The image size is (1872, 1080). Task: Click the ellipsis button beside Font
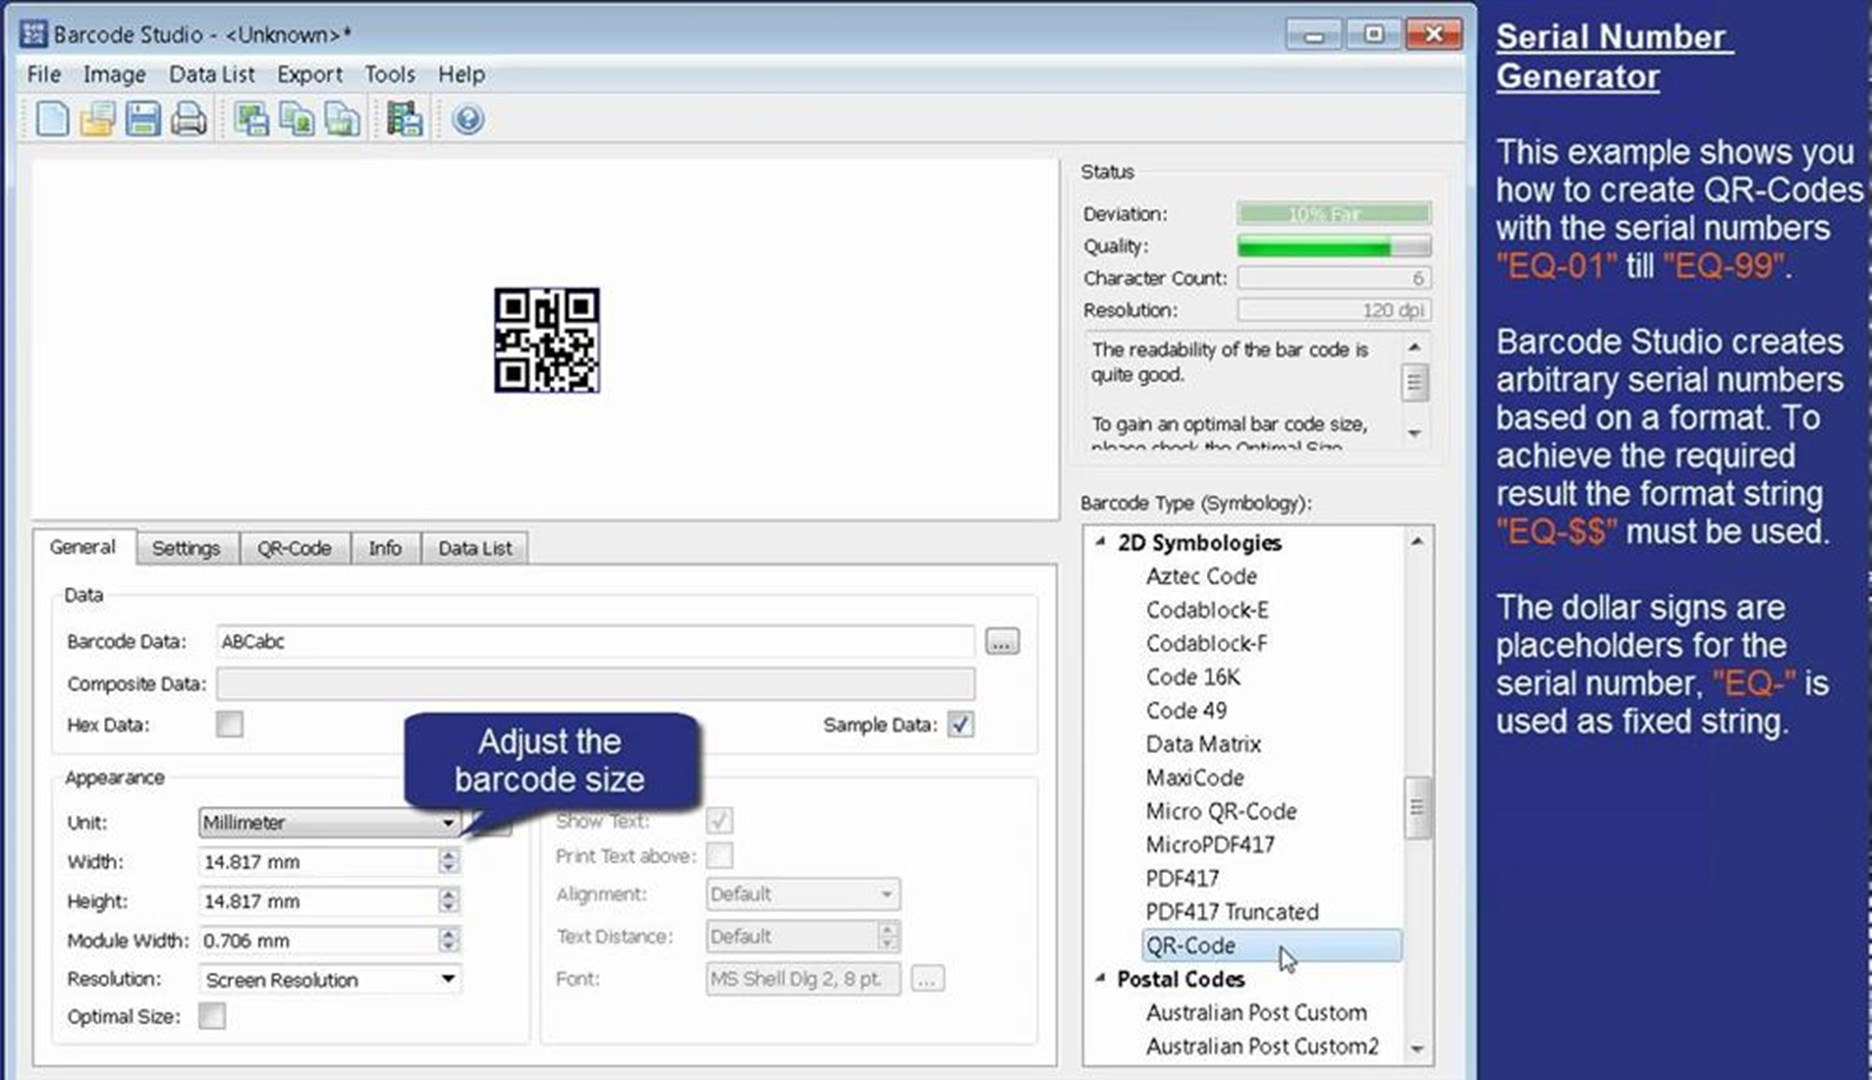(927, 979)
